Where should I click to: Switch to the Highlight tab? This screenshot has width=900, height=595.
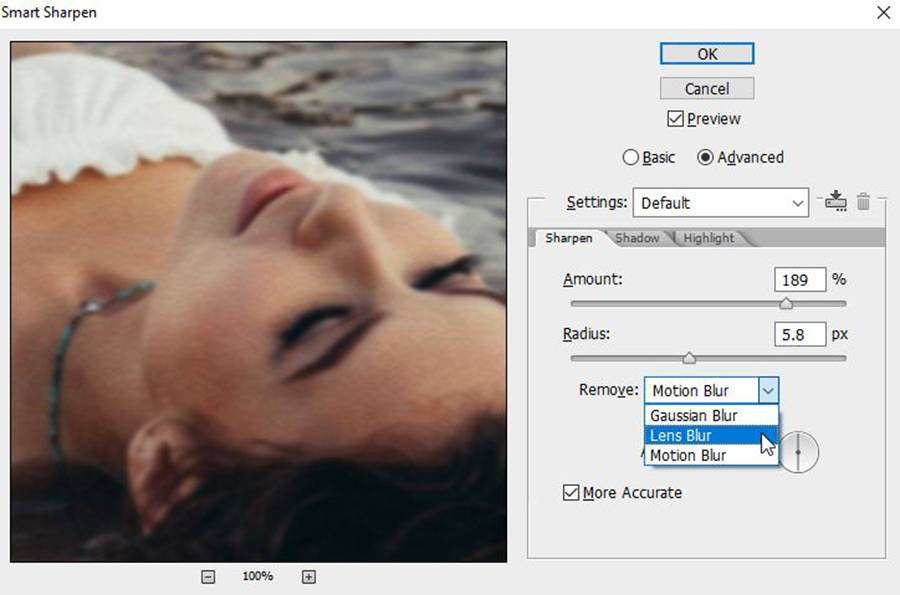tap(709, 238)
